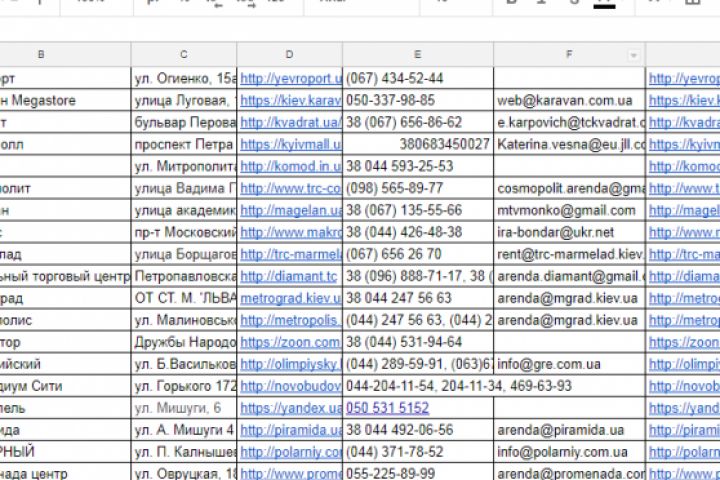Open the metropolis link in column D

tap(291, 320)
